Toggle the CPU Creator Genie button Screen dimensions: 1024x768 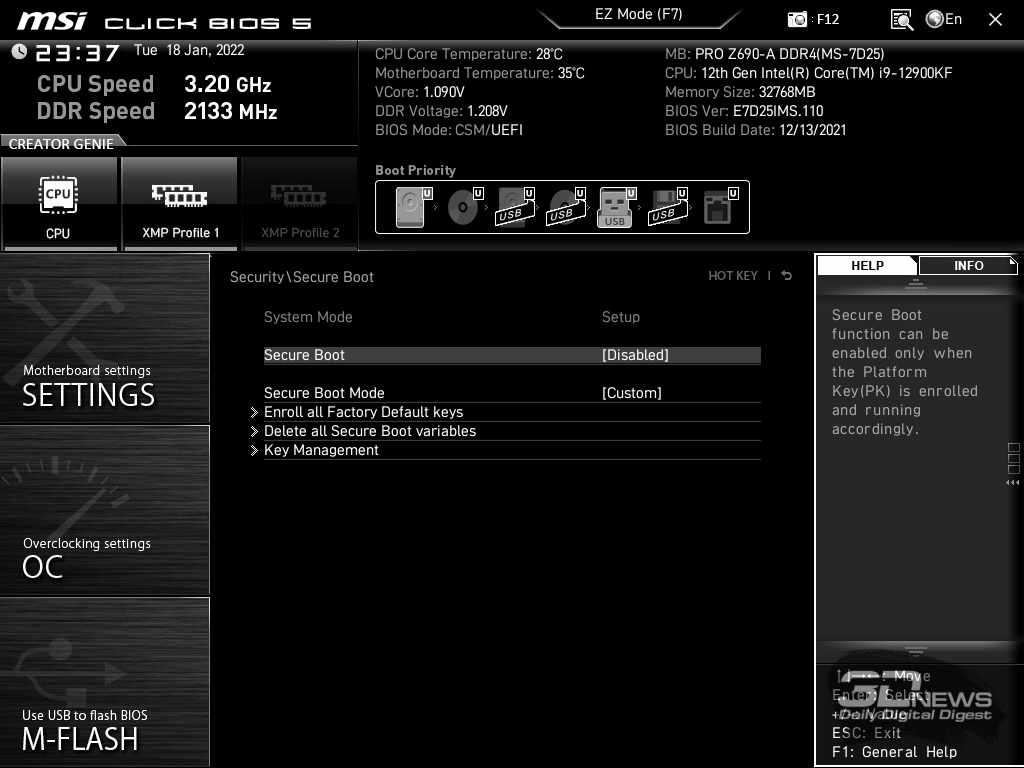pos(59,204)
